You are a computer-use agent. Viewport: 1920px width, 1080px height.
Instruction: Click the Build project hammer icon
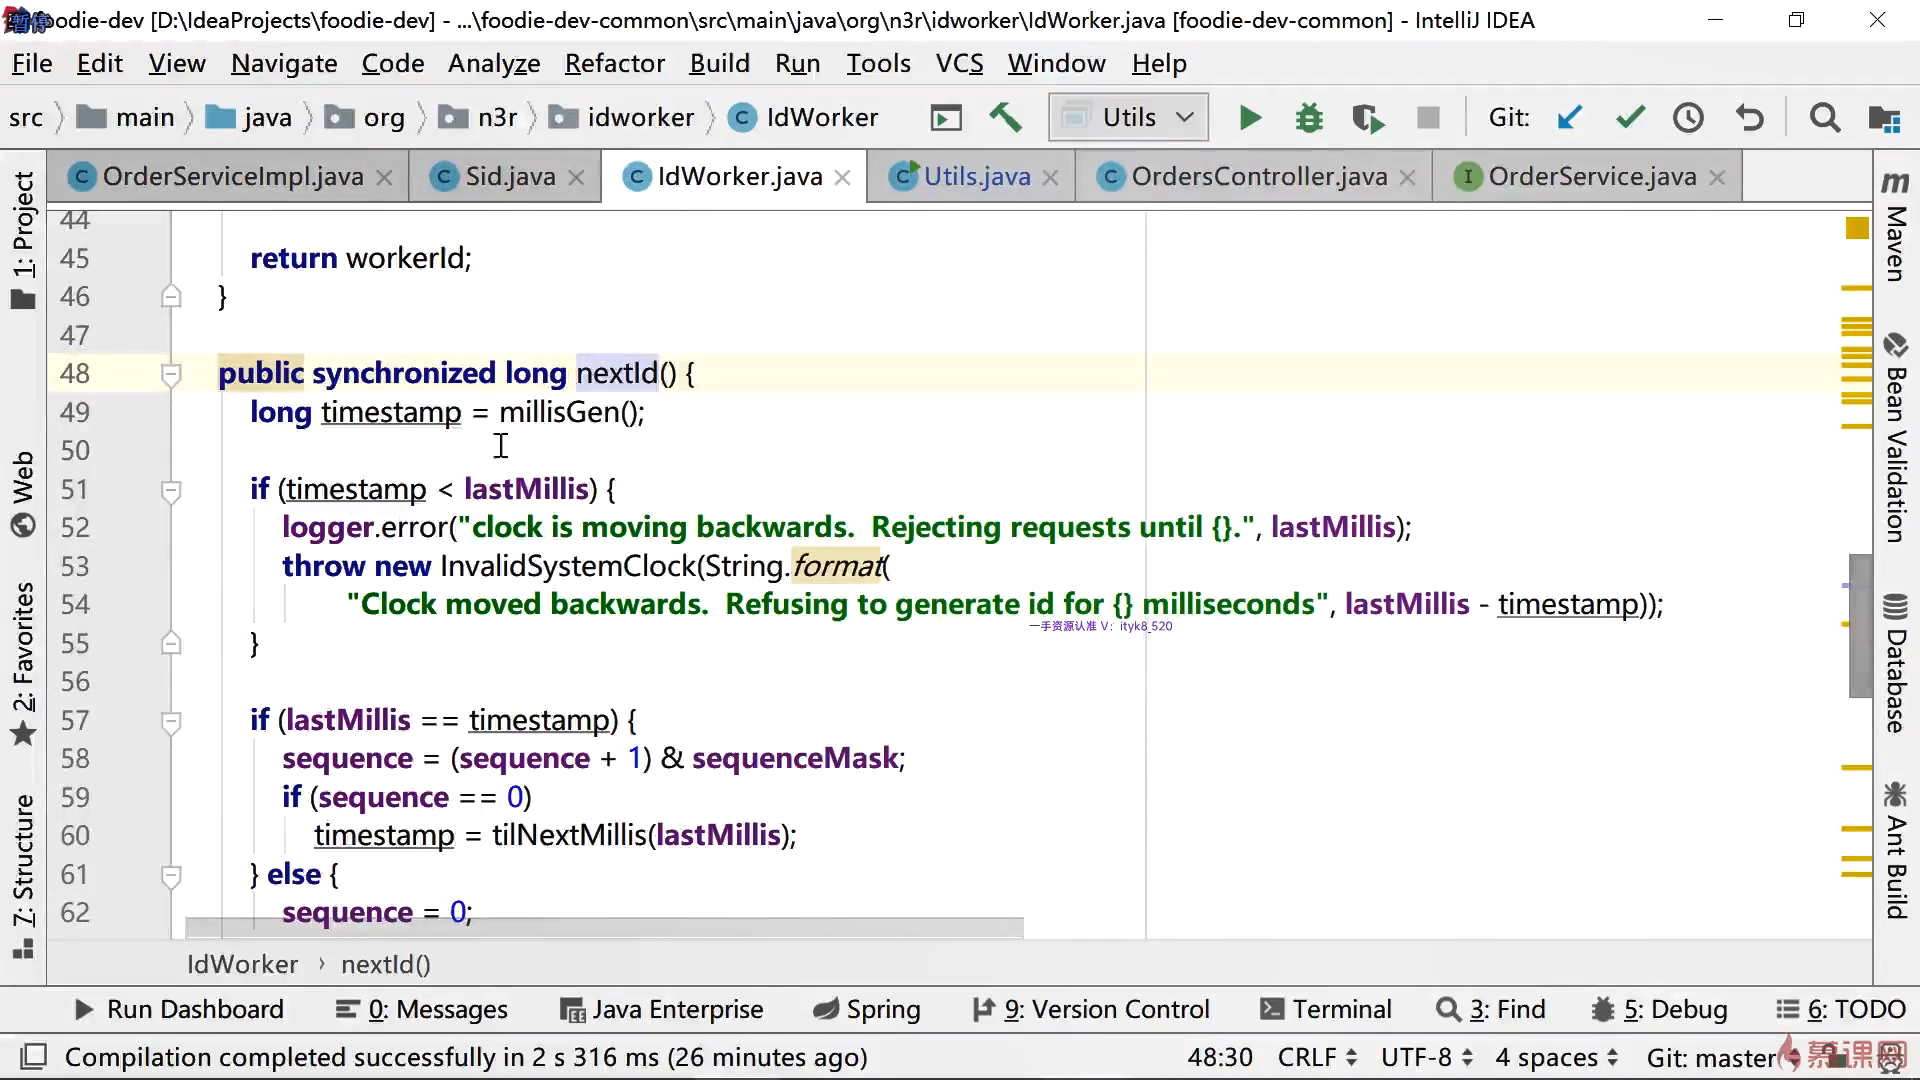1005,118
